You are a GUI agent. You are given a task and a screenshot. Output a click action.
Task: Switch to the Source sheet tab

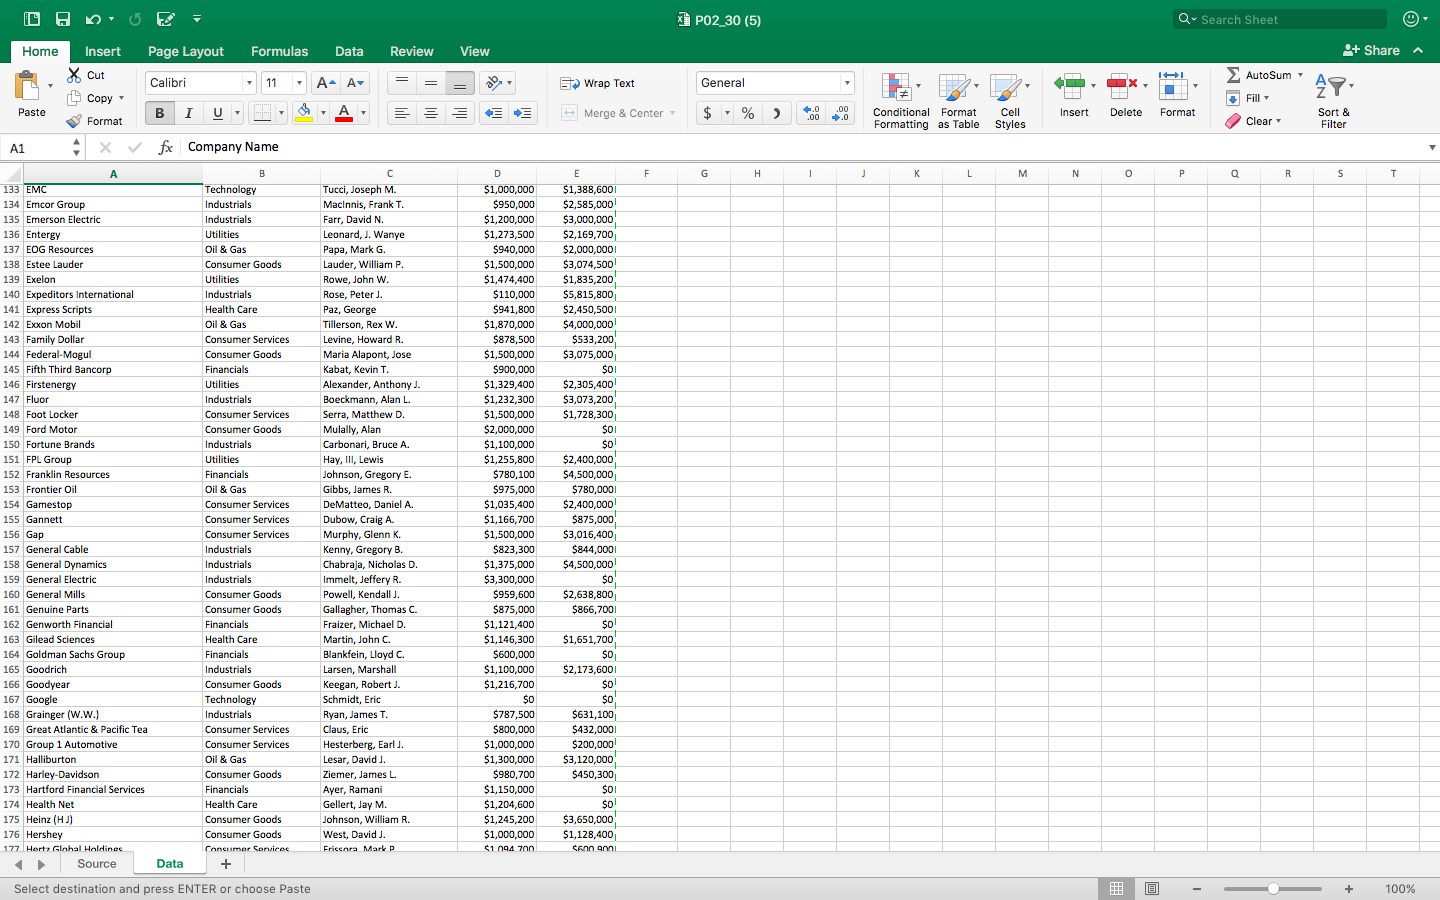(x=97, y=864)
